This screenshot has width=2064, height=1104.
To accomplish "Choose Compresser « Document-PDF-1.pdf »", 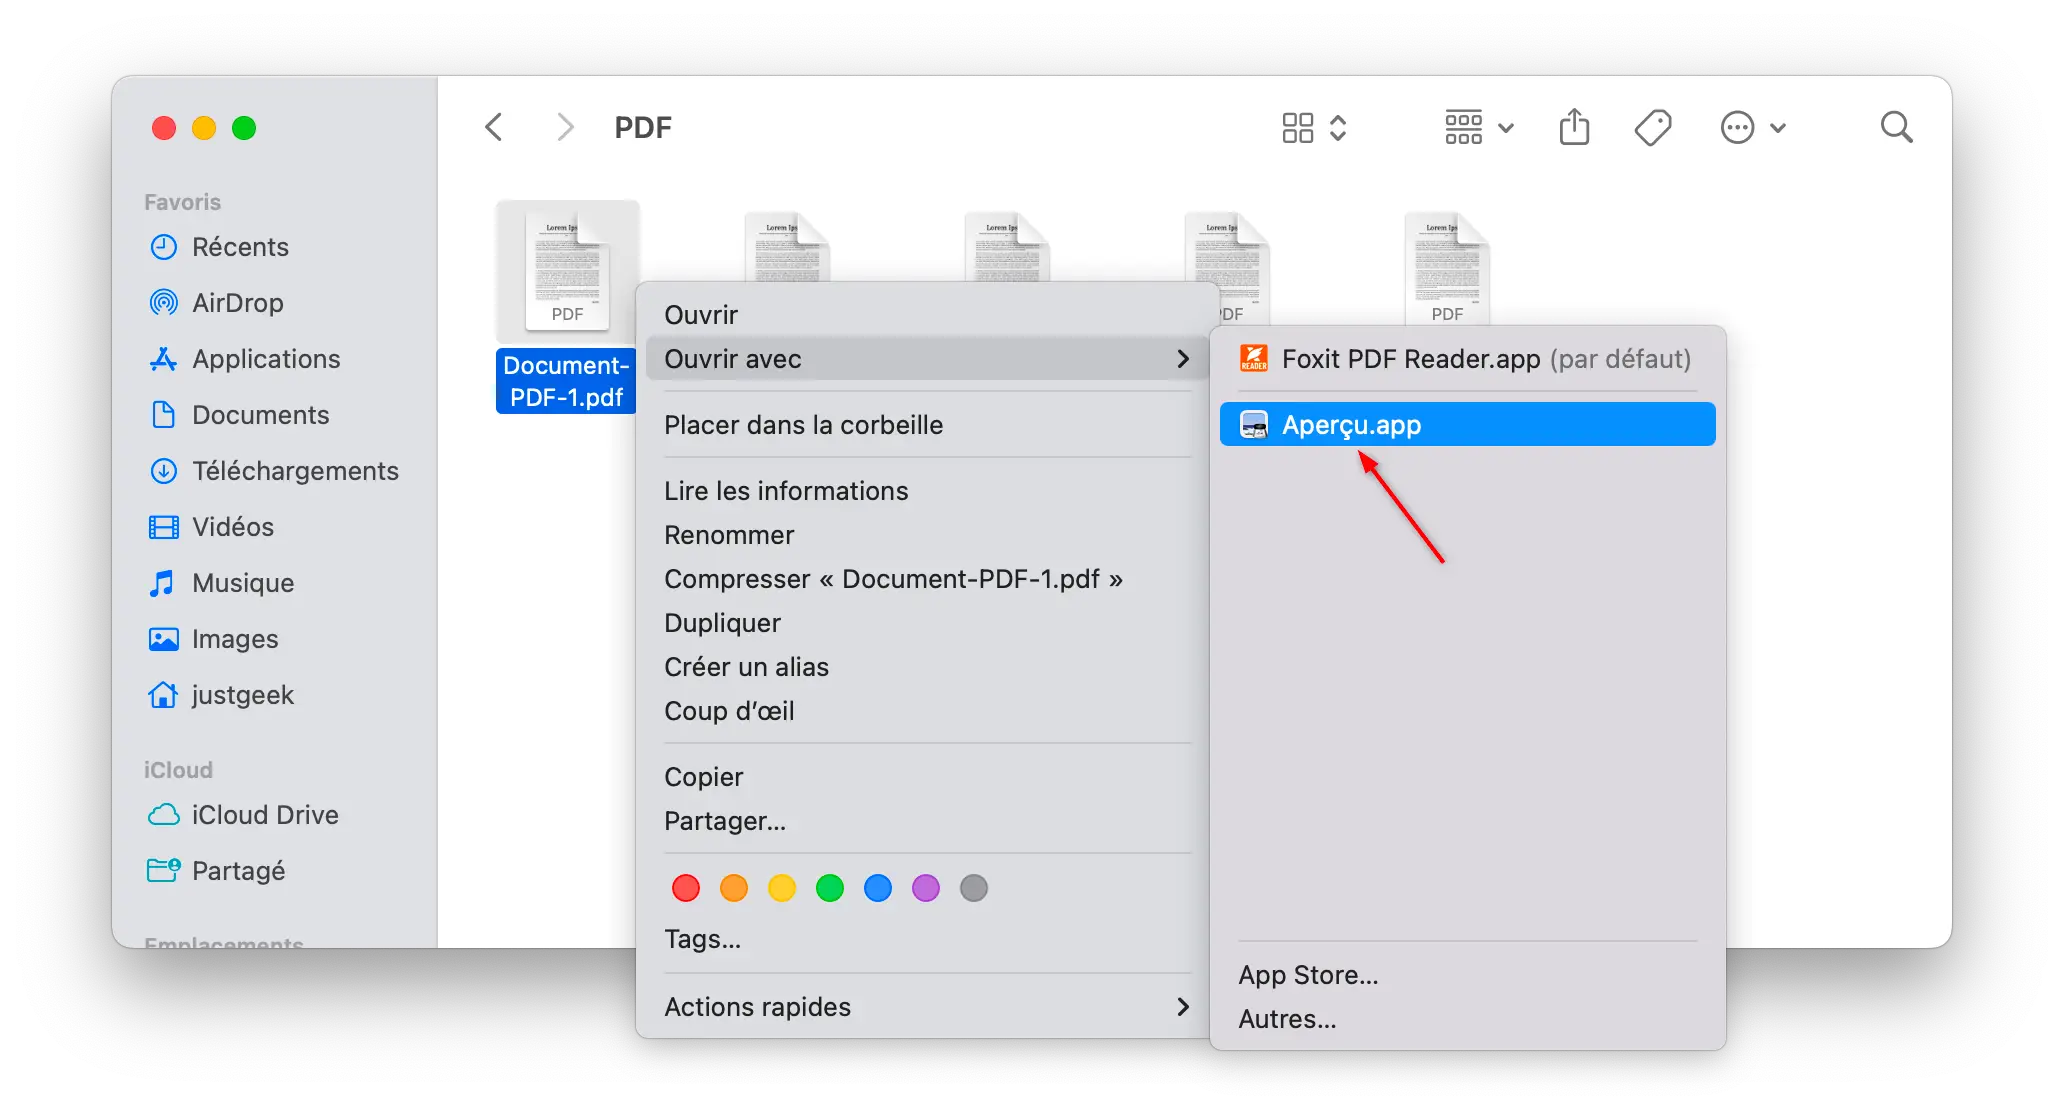I will [927, 579].
